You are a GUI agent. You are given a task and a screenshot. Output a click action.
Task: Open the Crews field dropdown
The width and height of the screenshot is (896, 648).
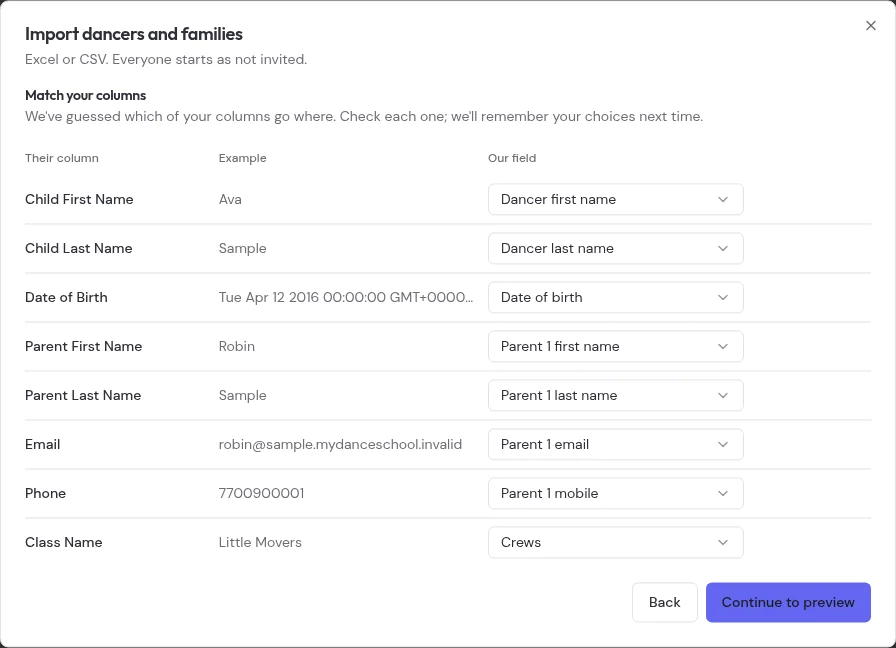coord(615,542)
